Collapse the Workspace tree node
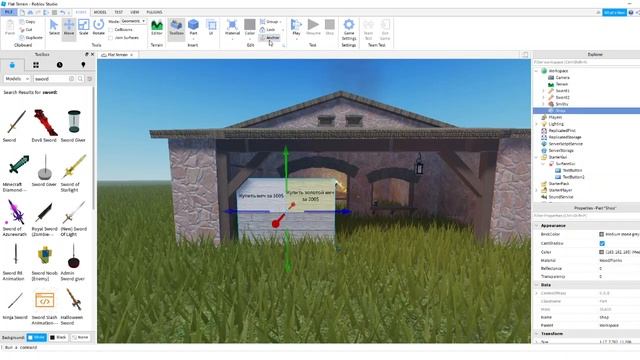This screenshot has height=360, width=640. (537, 71)
